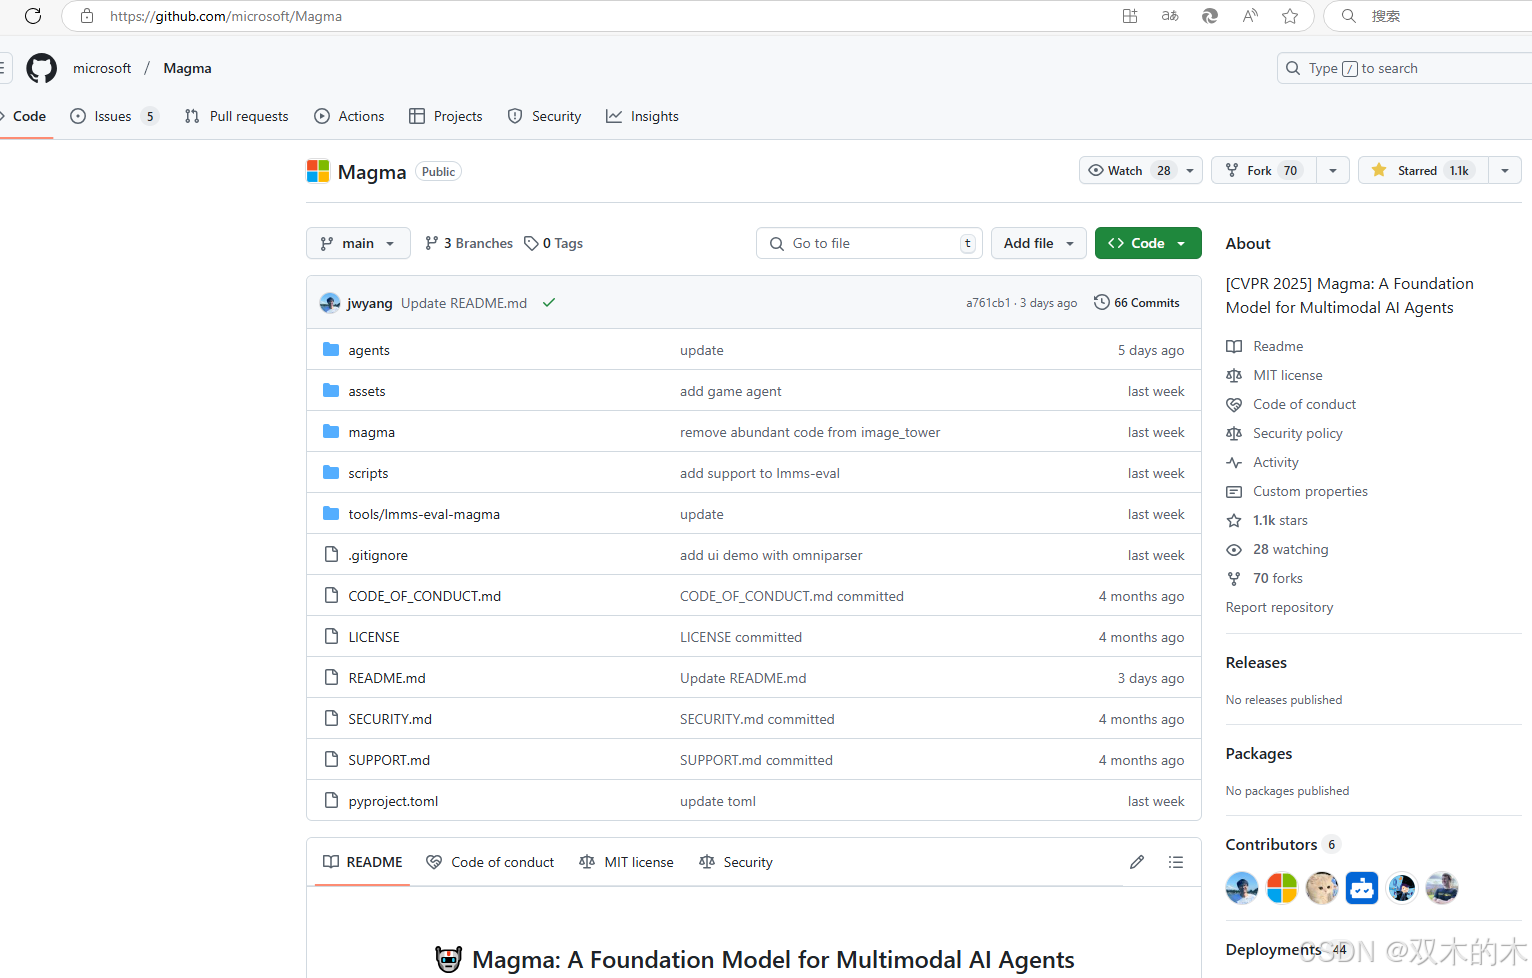
Task: Open the pyproject.toml file
Action: 393,801
